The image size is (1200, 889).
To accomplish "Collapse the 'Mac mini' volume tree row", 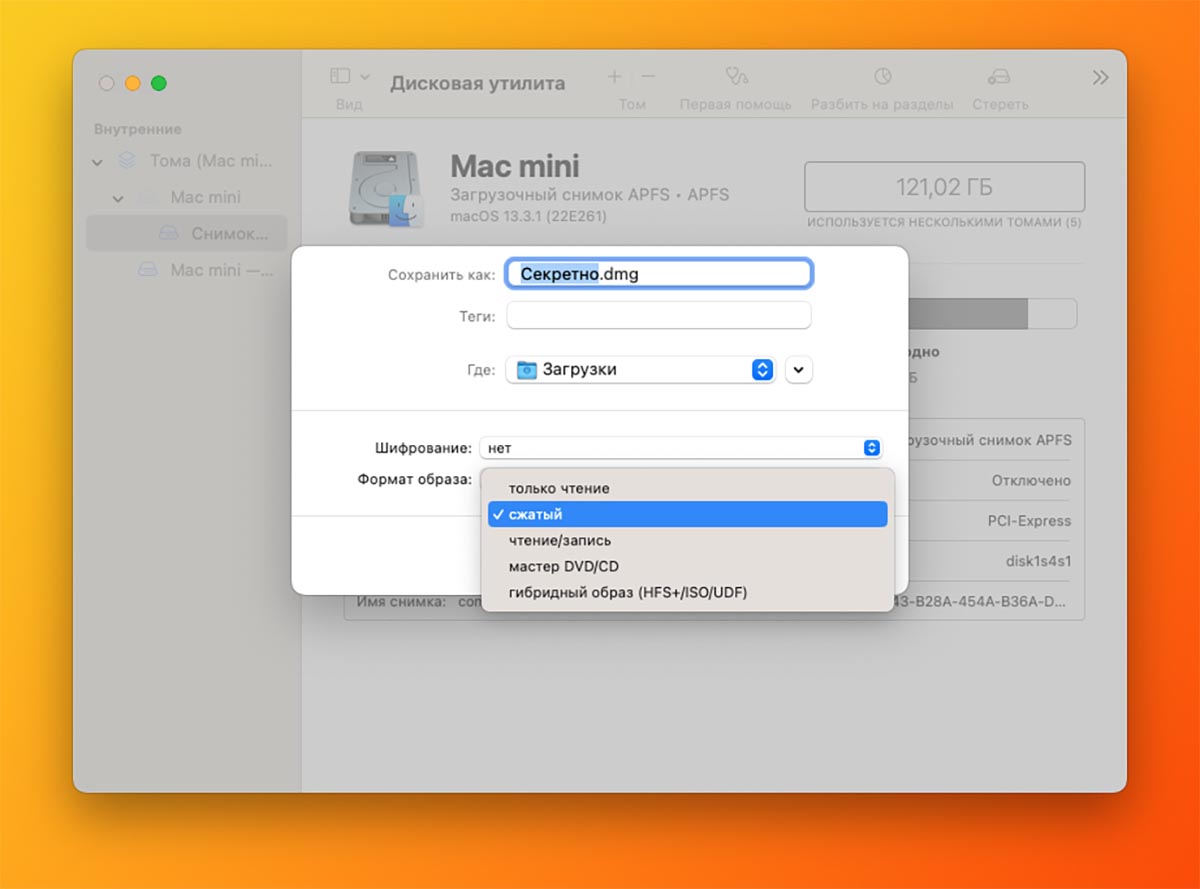I will (118, 198).
